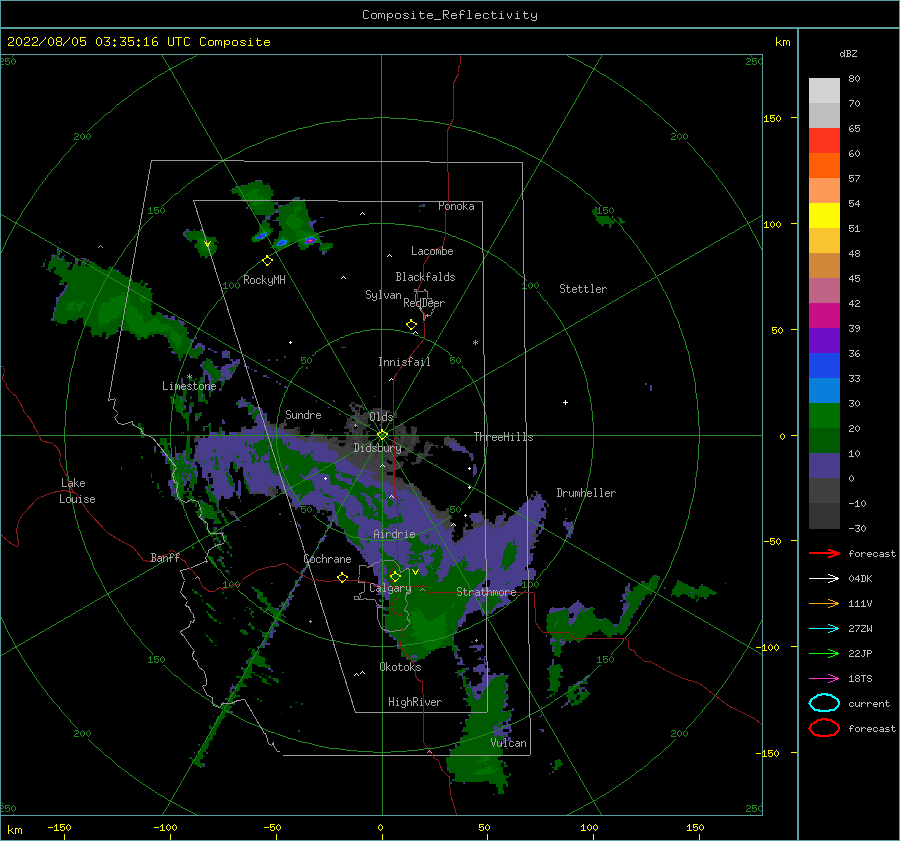This screenshot has height=841, width=900.
Task: Click the green 22JP arrow icon
Action: pyautogui.click(x=824, y=653)
